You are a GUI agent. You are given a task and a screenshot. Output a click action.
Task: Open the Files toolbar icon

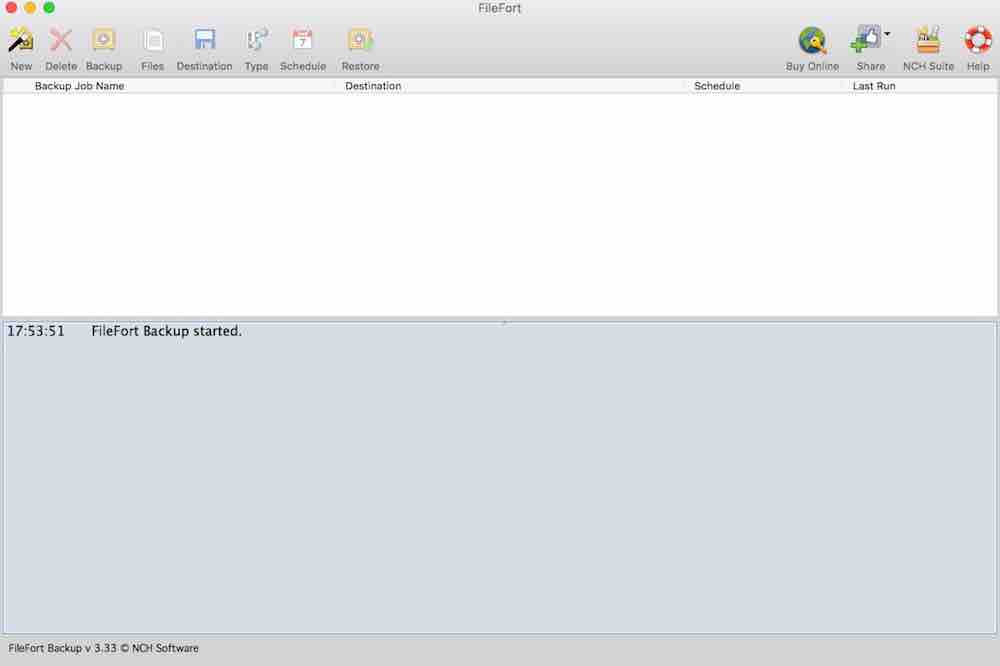(x=152, y=41)
